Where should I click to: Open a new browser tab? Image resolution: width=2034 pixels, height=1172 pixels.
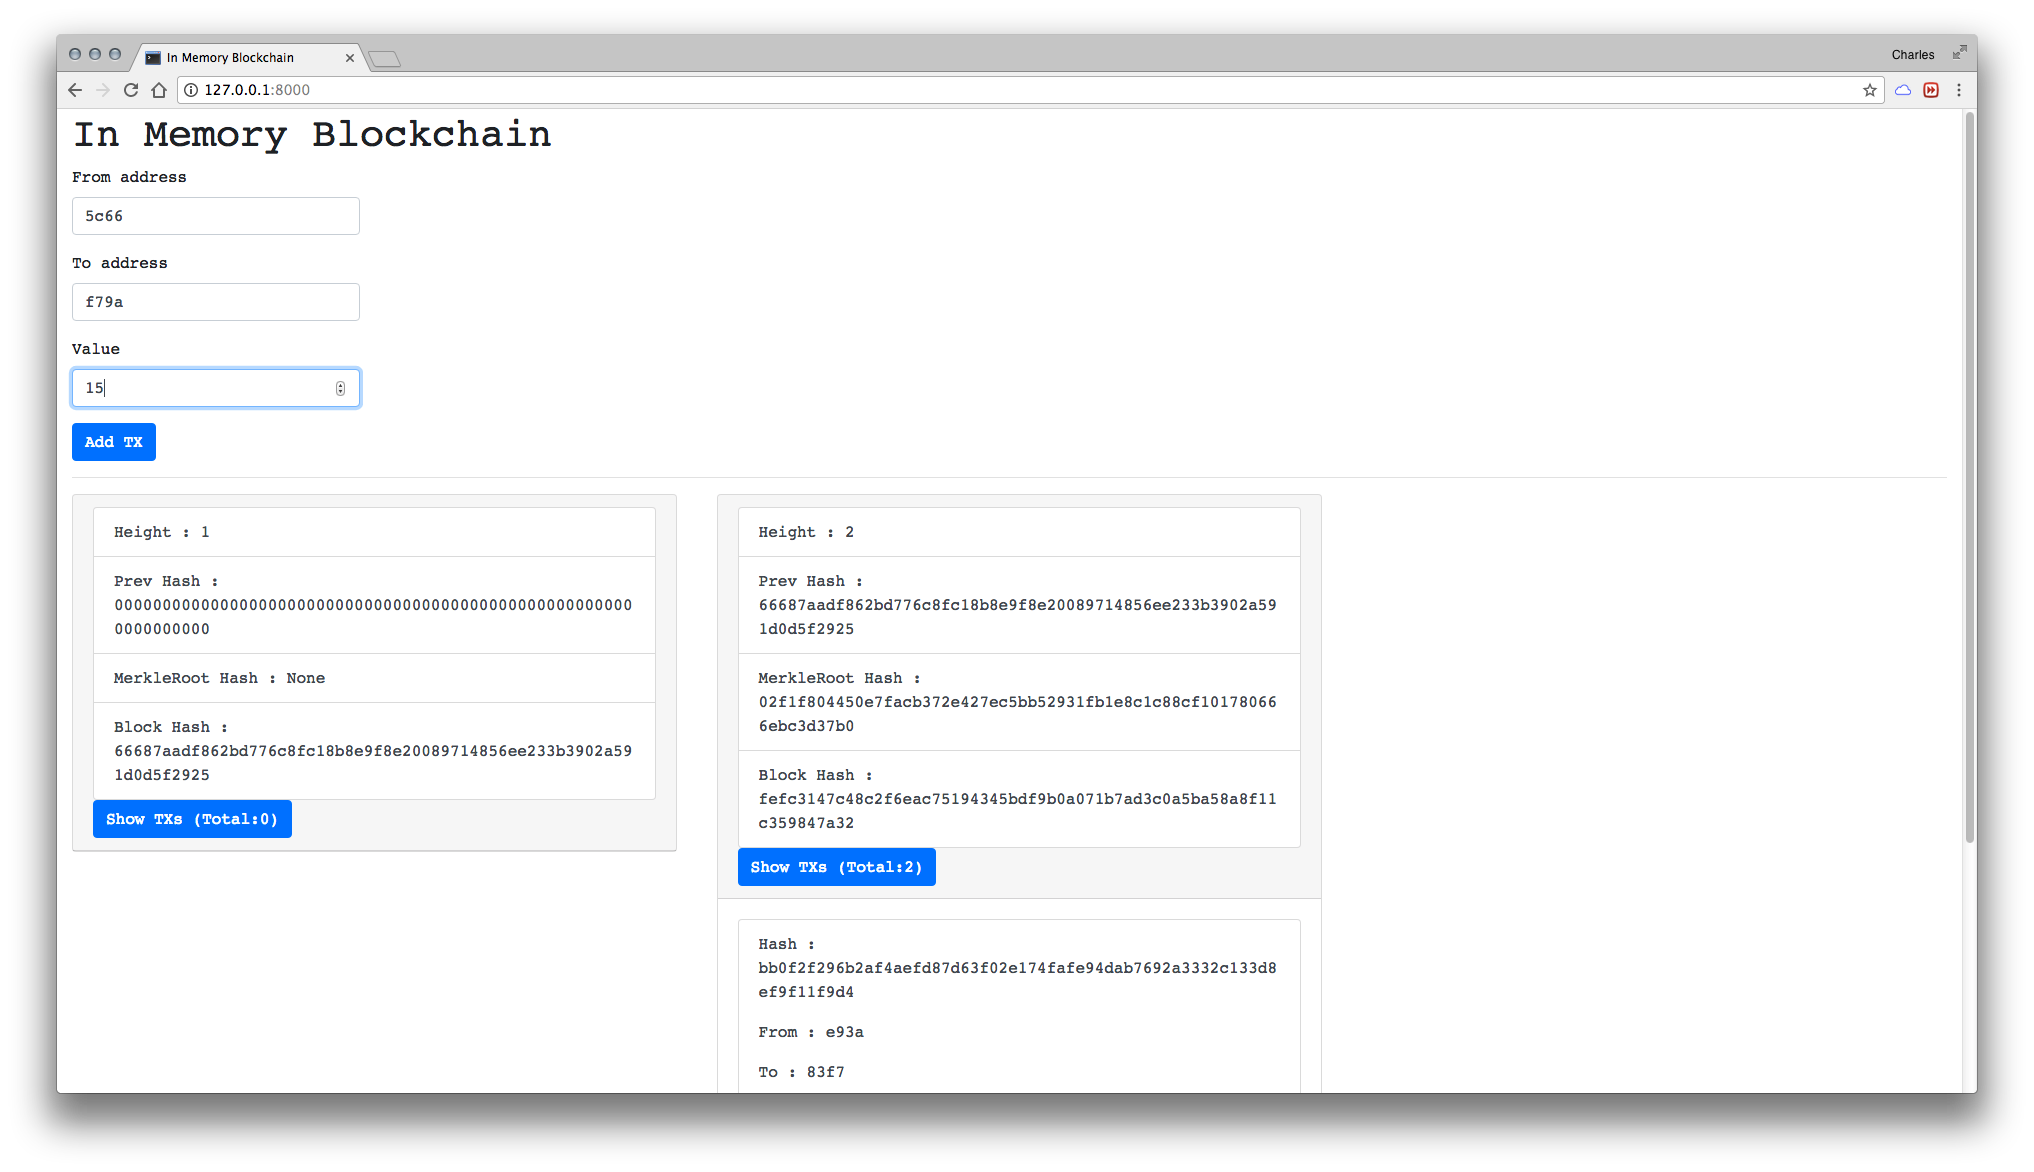click(x=384, y=59)
